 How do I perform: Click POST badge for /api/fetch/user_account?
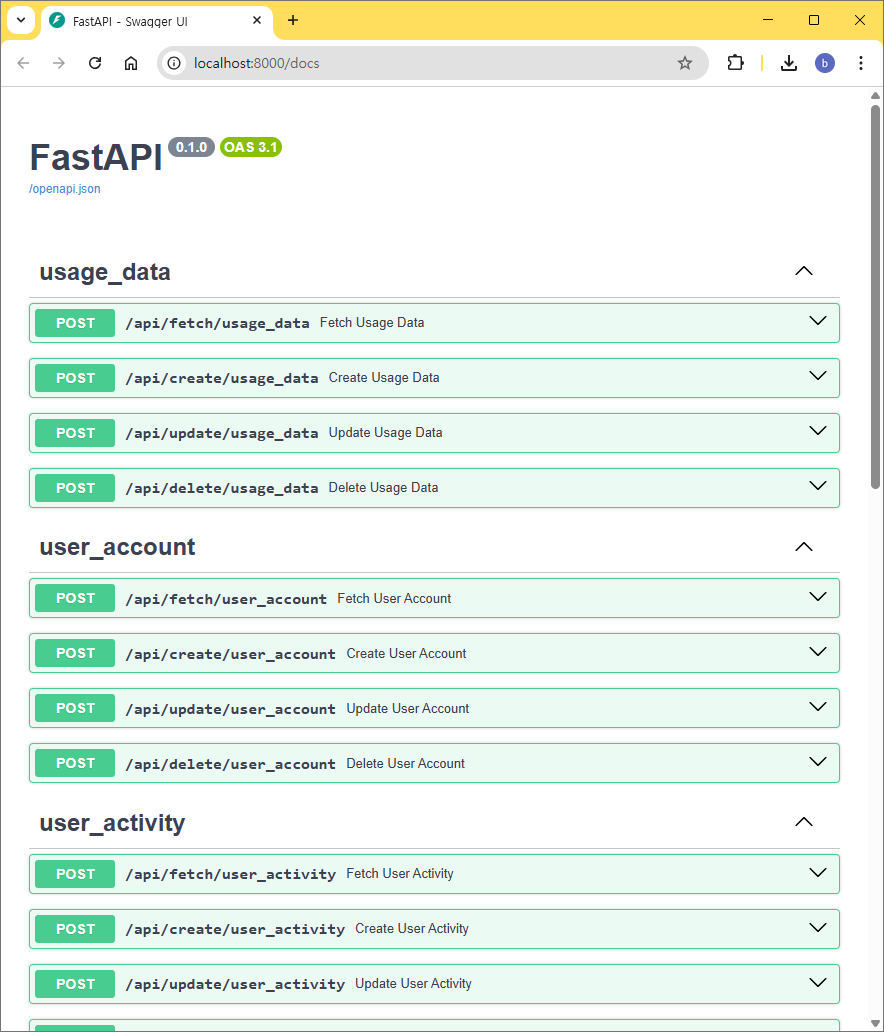[x=75, y=598]
